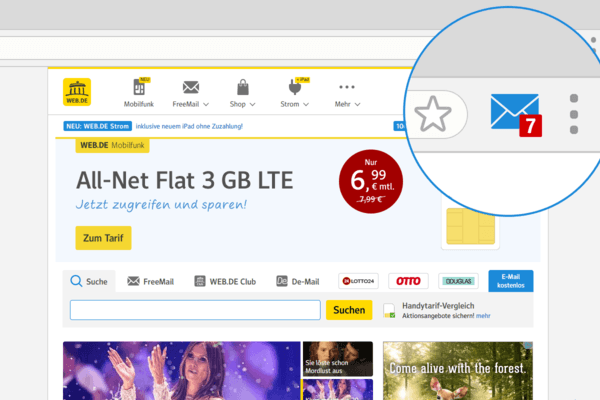Open the 'Sie löste schon Mordlust aus' thumbnail

[x=338, y=359]
